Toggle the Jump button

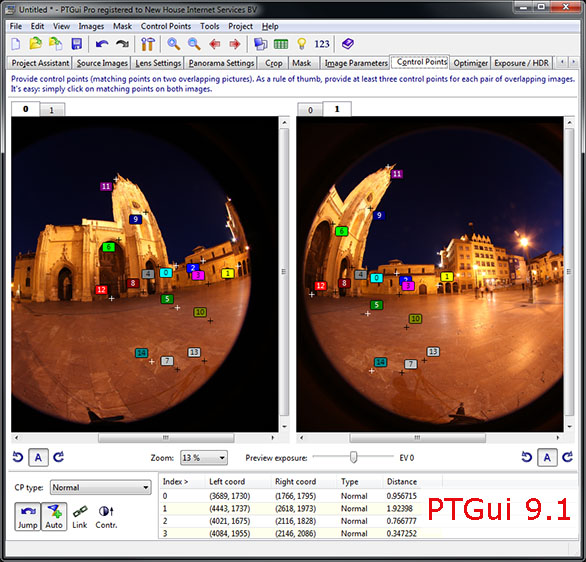28,516
